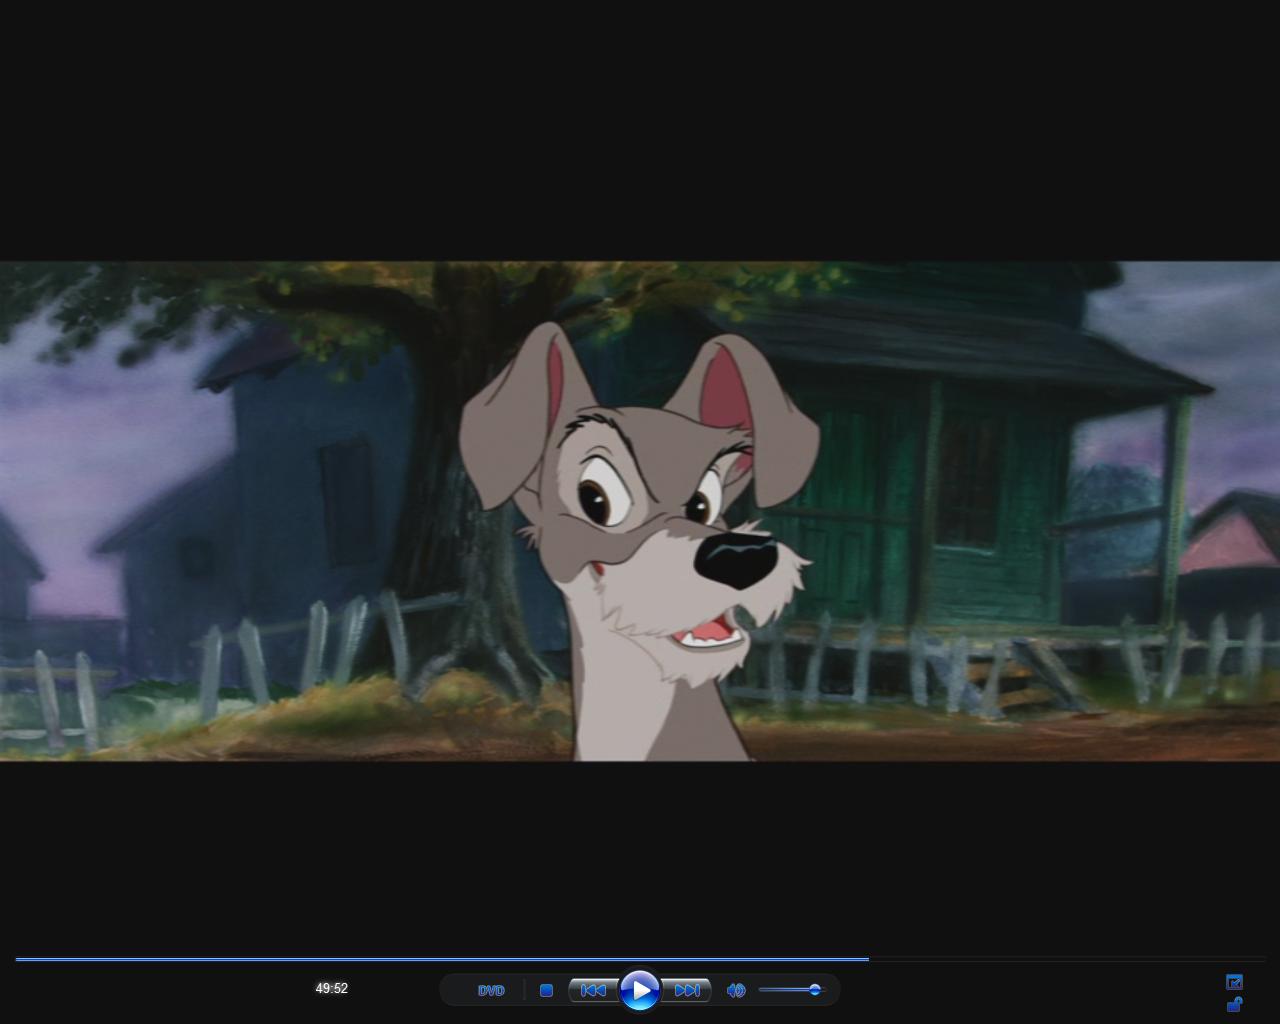Stop DVD playback with the square icon
The image size is (1280, 1024).
pos(546,990)
